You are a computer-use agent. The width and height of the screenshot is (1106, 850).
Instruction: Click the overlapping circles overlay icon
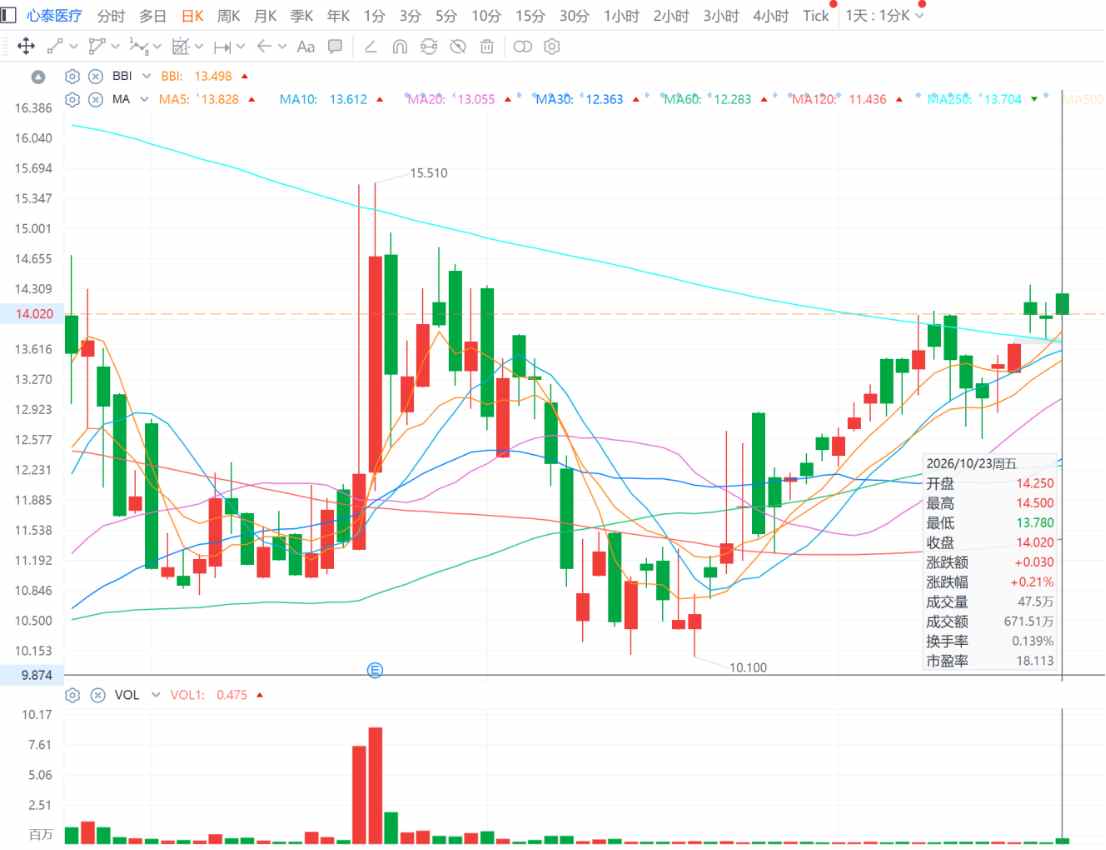[523, 47]
